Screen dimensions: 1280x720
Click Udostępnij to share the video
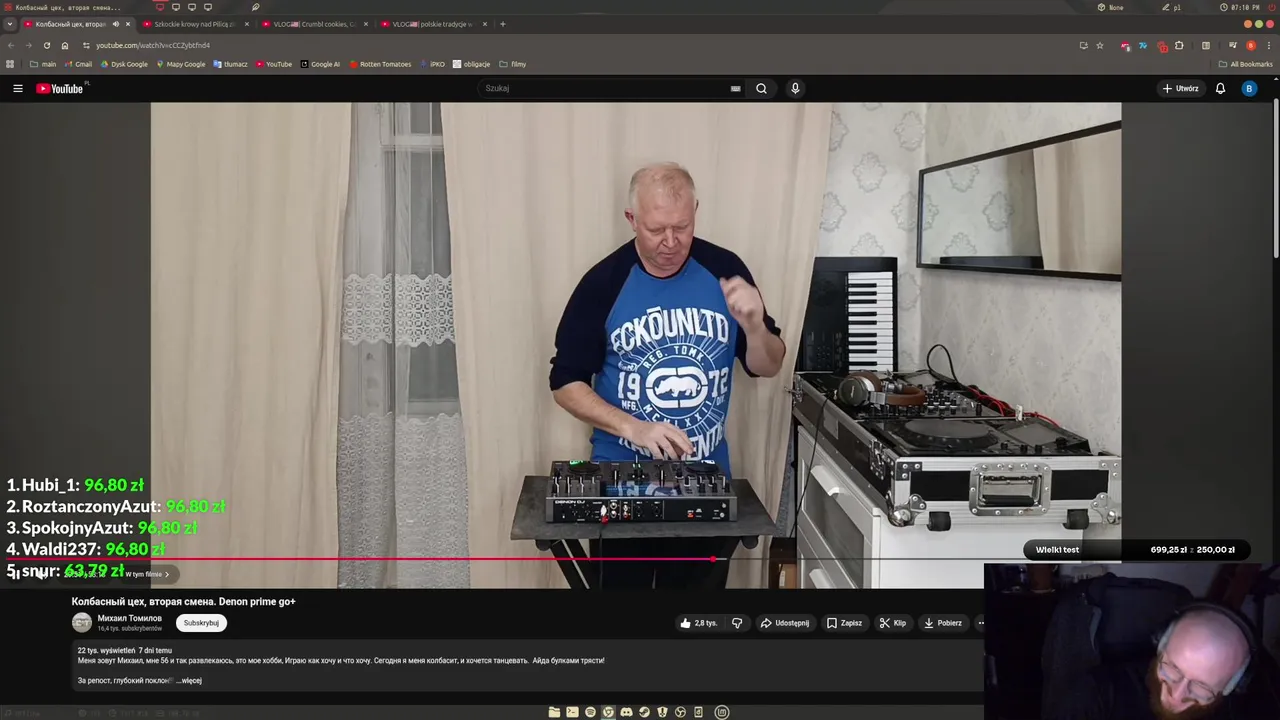(785, 623)
